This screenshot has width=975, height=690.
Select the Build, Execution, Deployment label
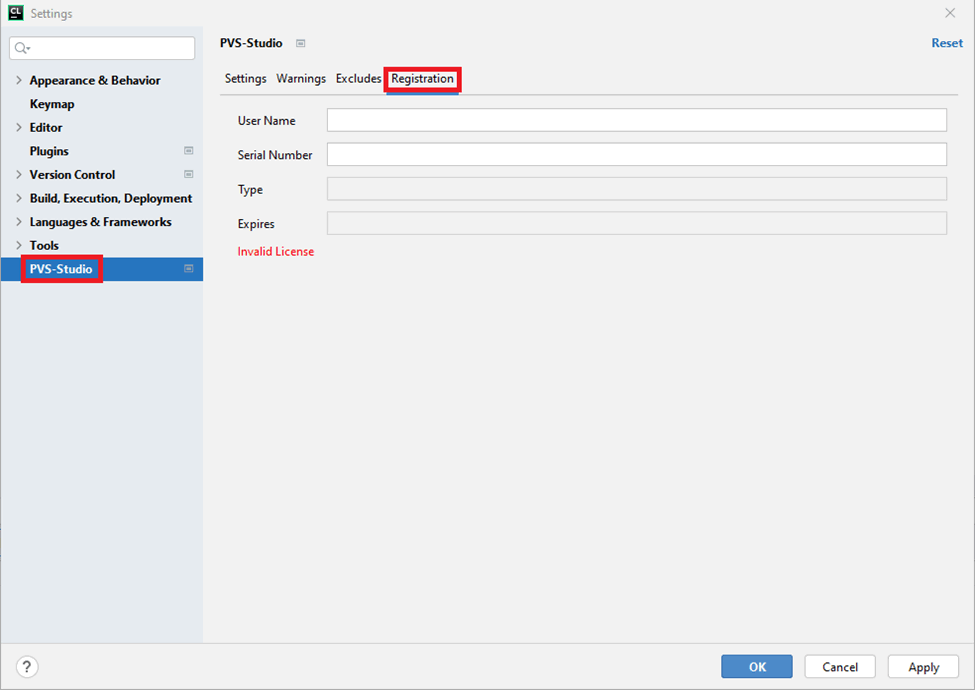(111, 198)
